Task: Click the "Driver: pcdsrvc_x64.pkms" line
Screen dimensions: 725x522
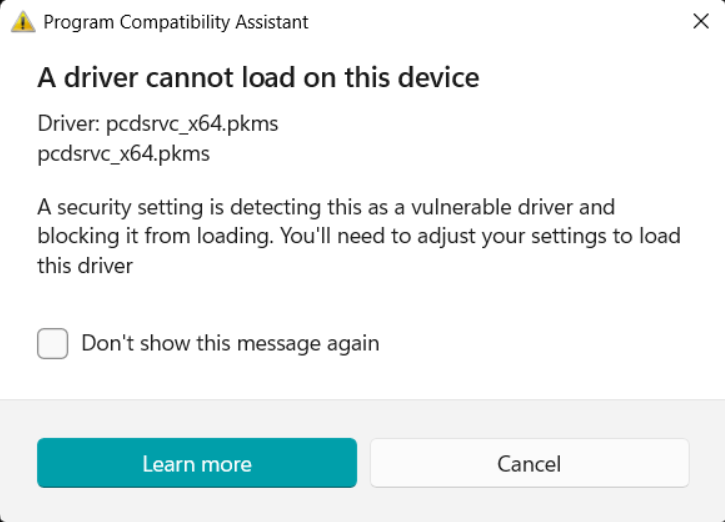Action: click(x=157, y=125)
